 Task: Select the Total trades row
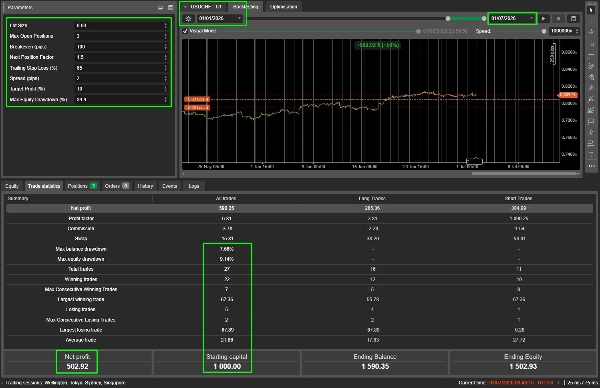click(299, 269)
